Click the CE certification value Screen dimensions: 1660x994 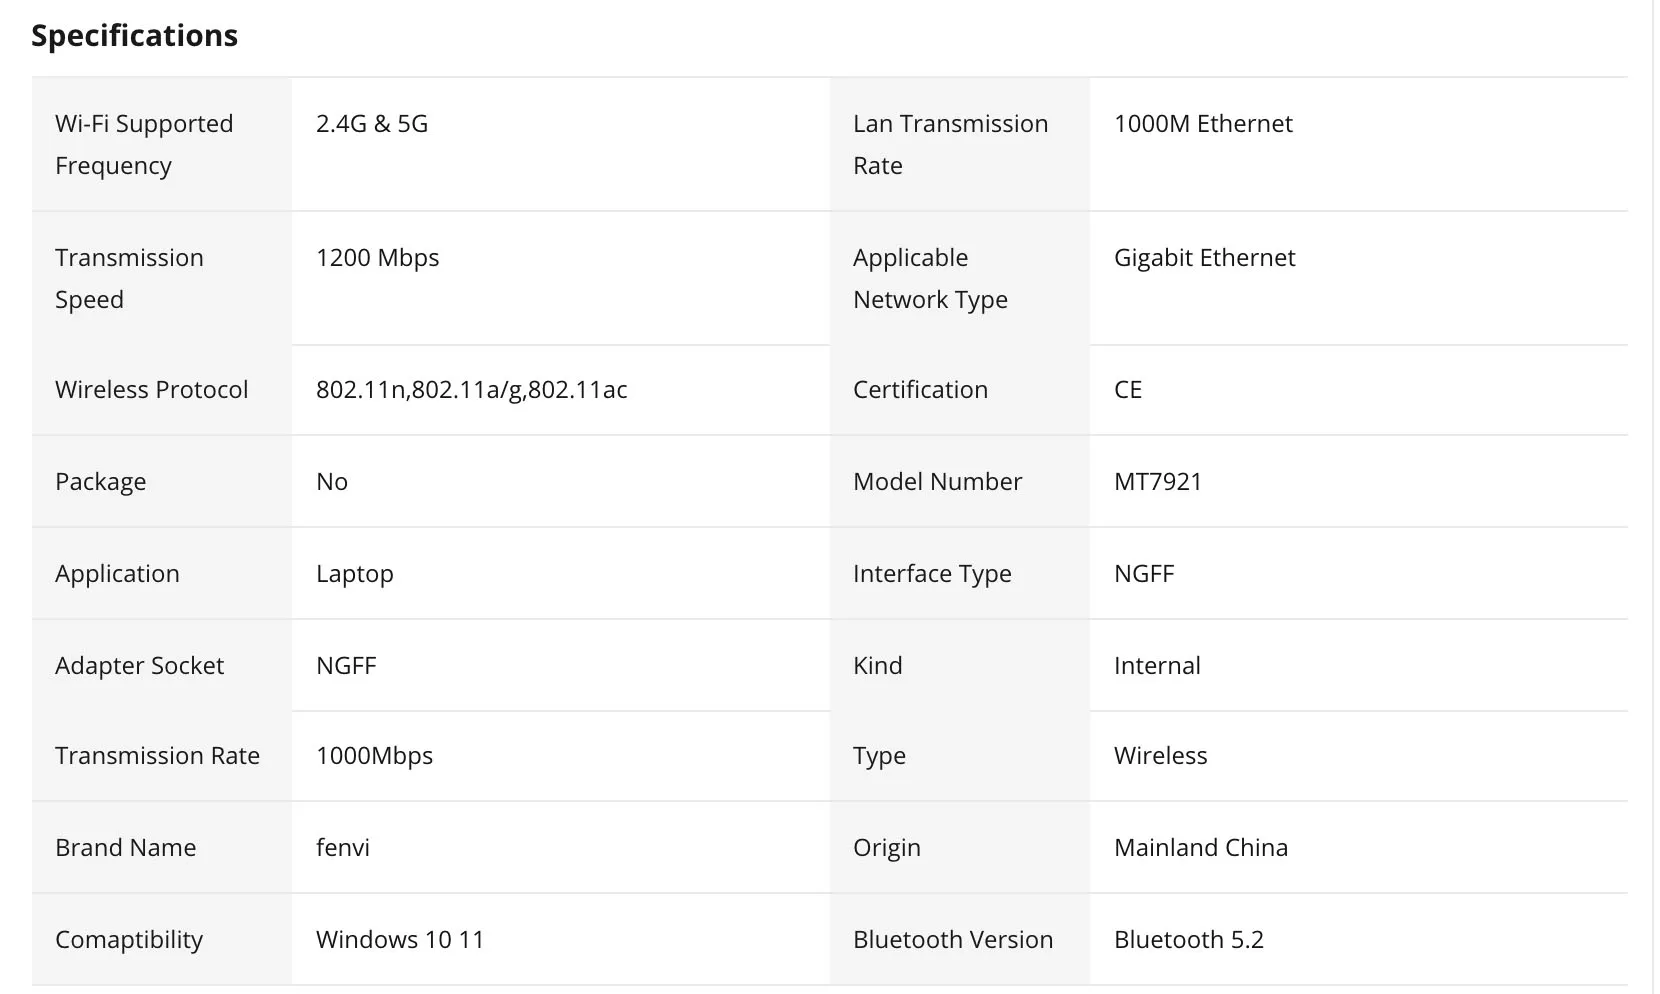(1128, 390)
